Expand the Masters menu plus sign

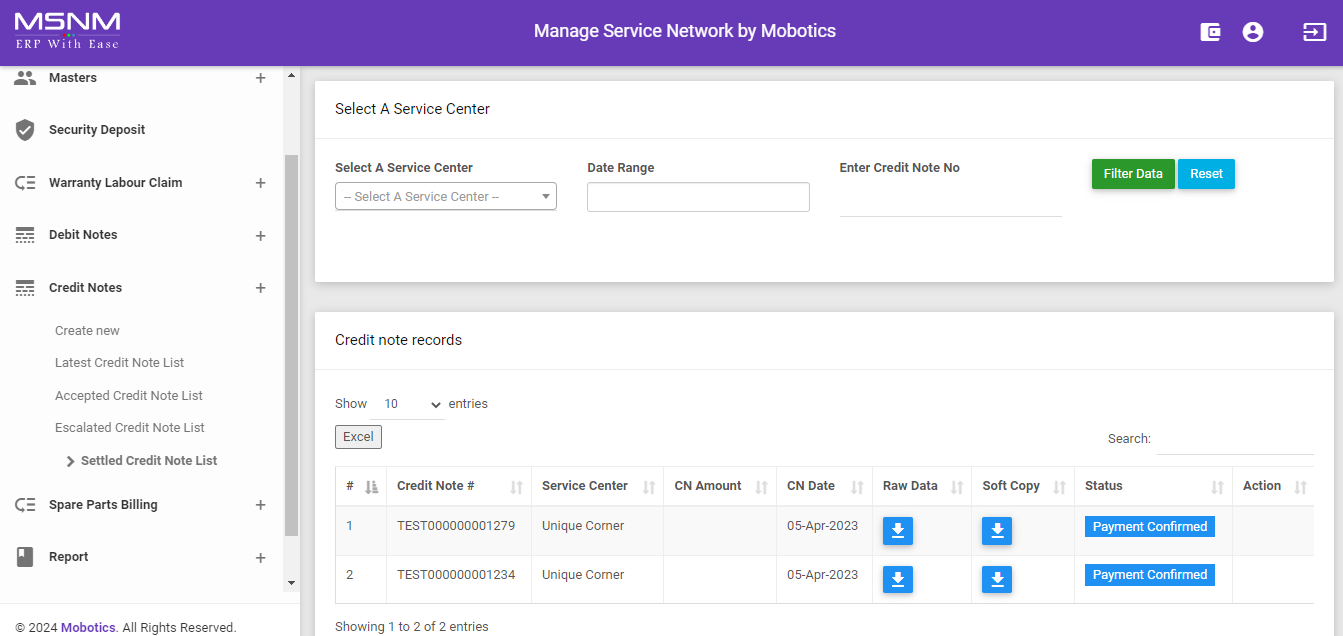click(x=260, y=78)
